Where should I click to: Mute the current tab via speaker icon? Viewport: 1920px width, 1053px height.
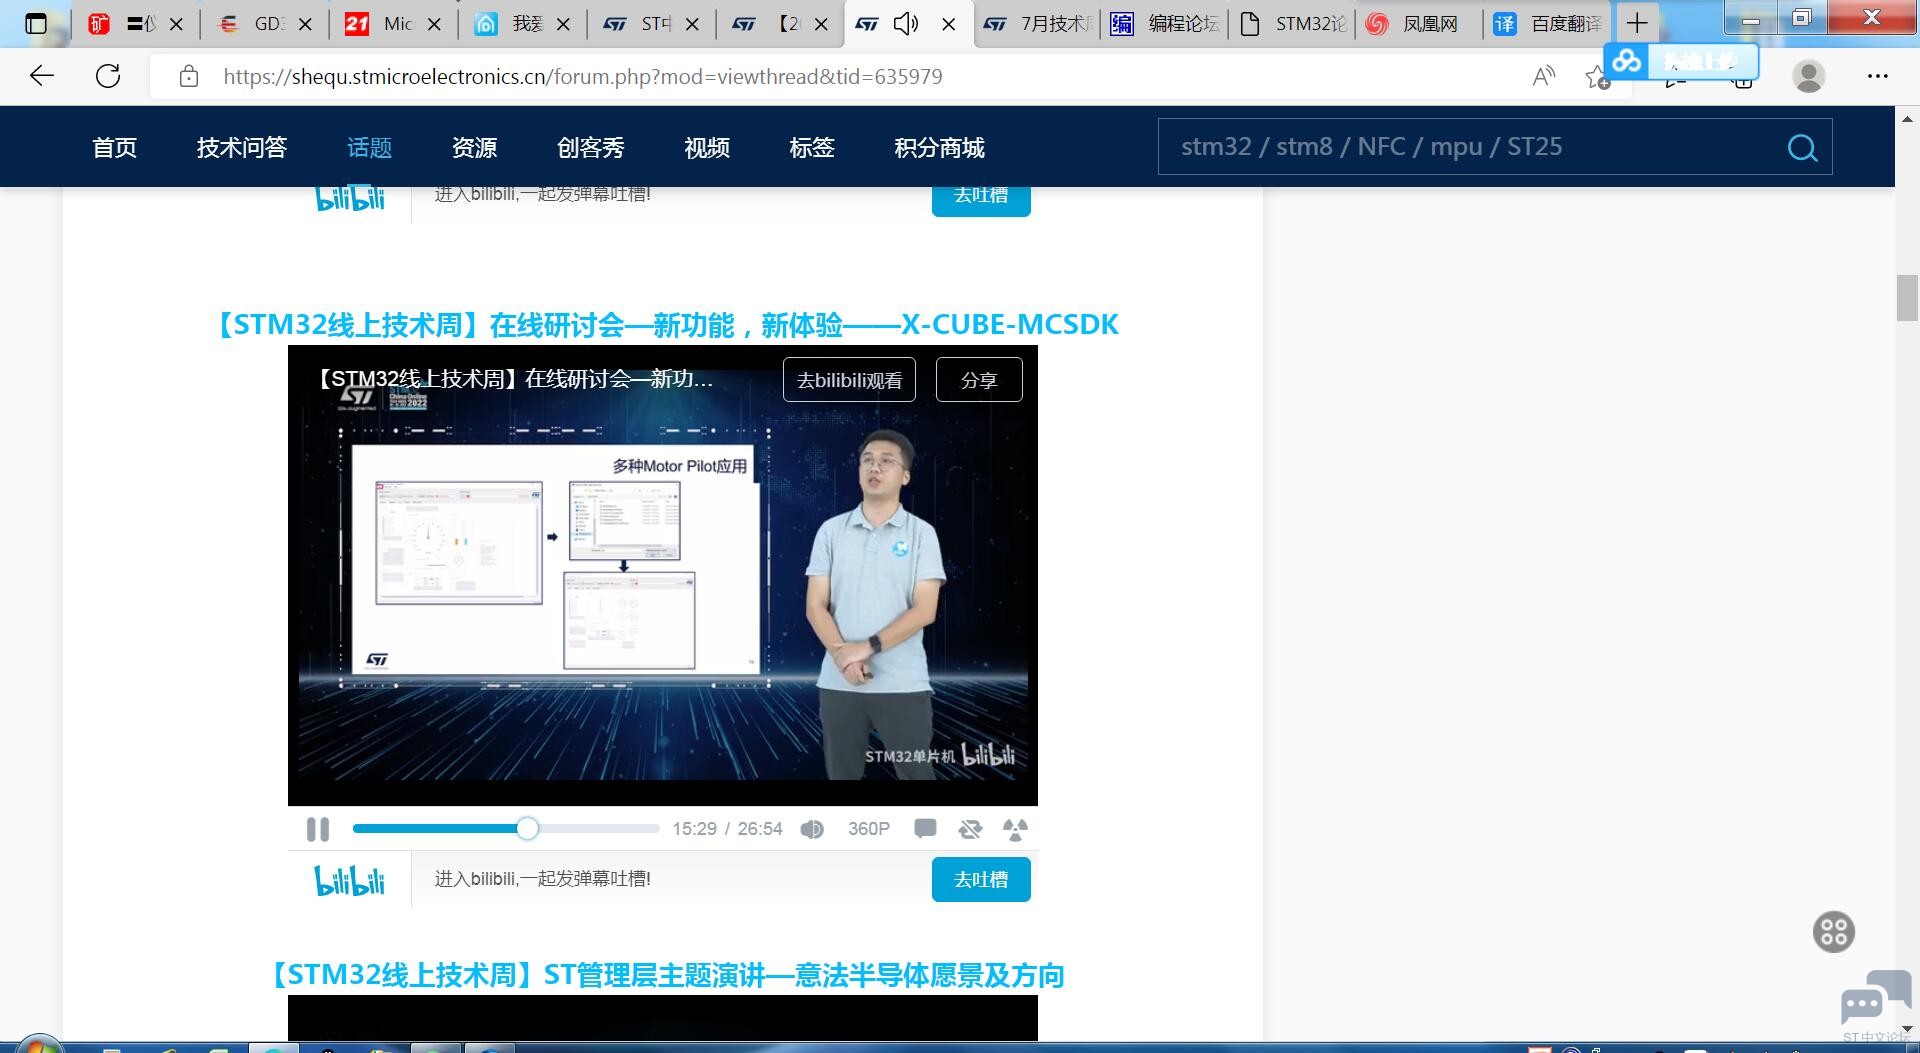click(906, 23)
